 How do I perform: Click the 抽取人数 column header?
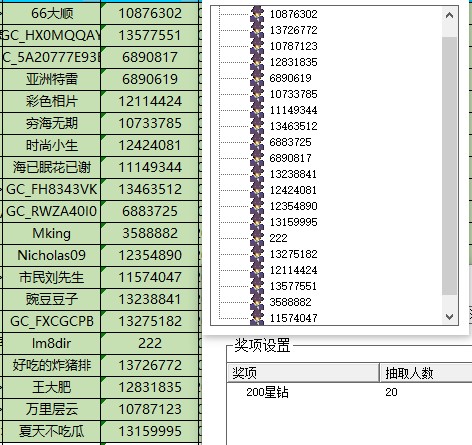[x=426, y=373]
